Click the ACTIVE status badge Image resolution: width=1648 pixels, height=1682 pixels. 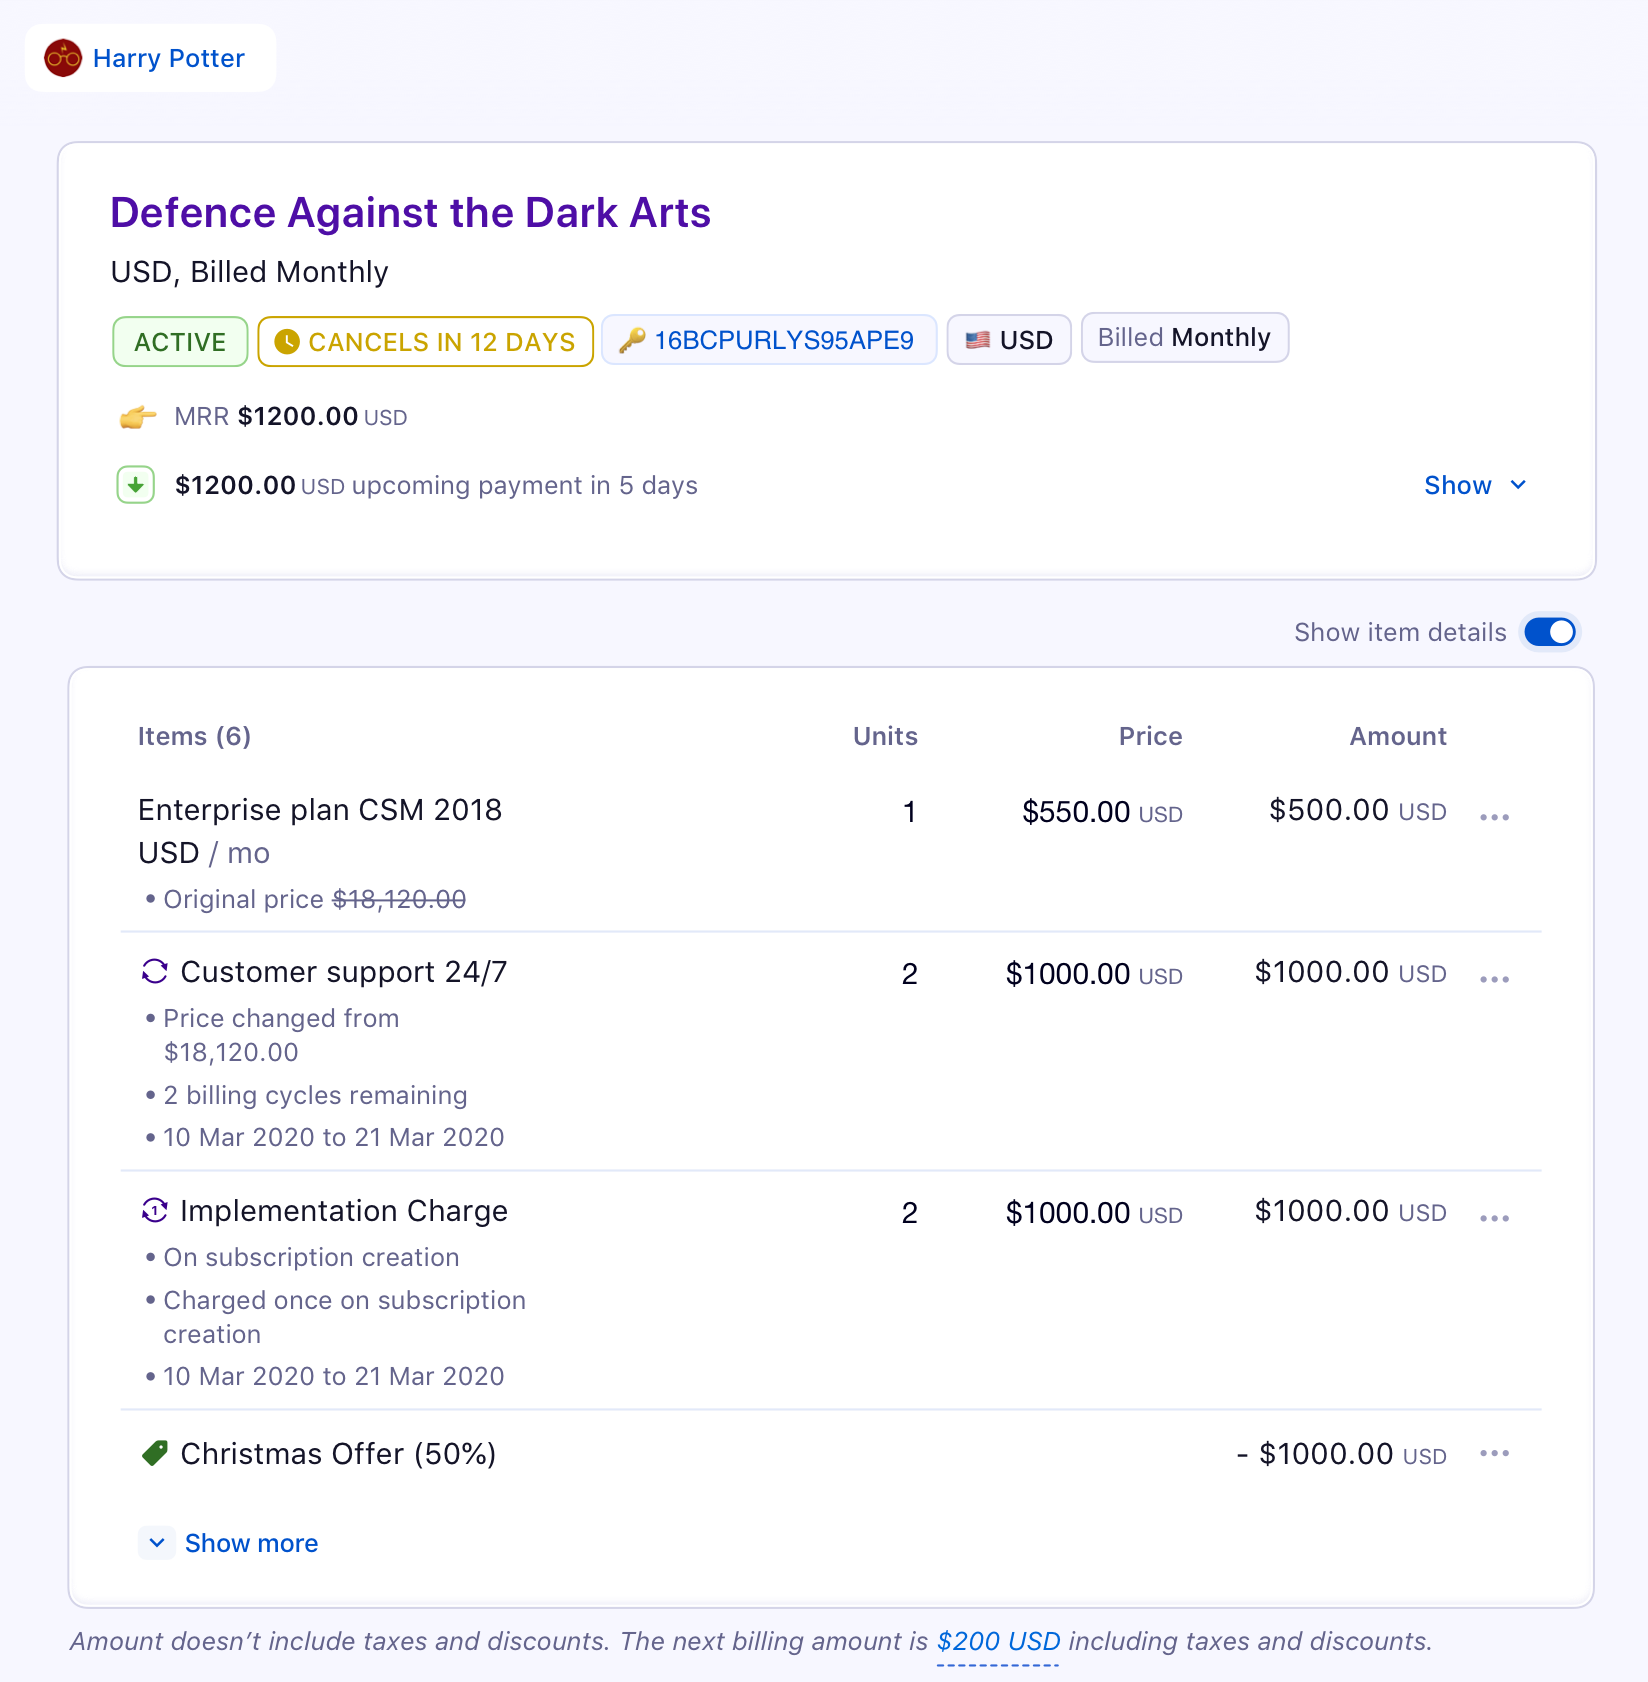pos(180,342)
